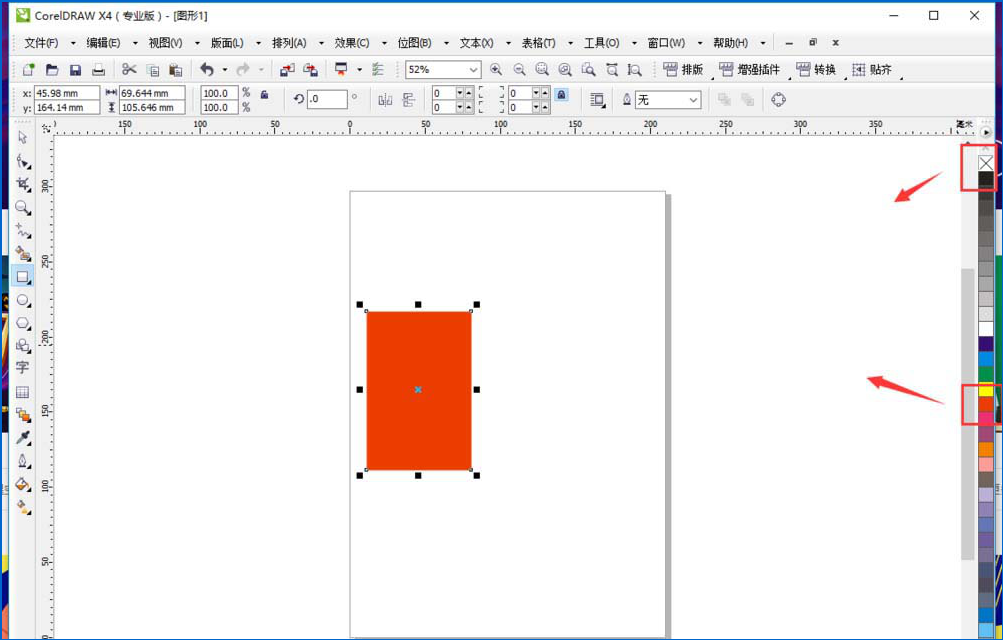Click the no-fill X swatch
The width and height of the screenshot is (1003, 640).
click(986, 163)
